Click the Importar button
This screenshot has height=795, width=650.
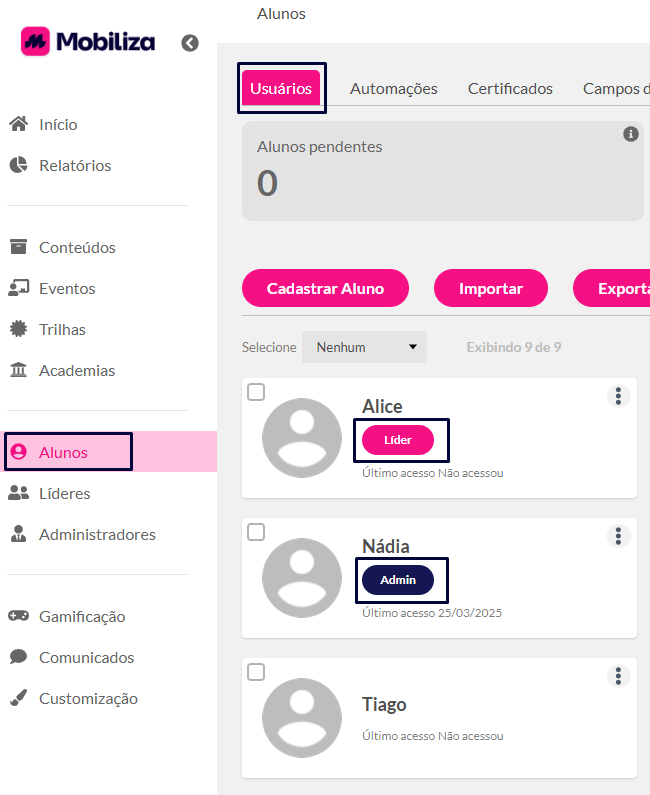pos(491,288)
